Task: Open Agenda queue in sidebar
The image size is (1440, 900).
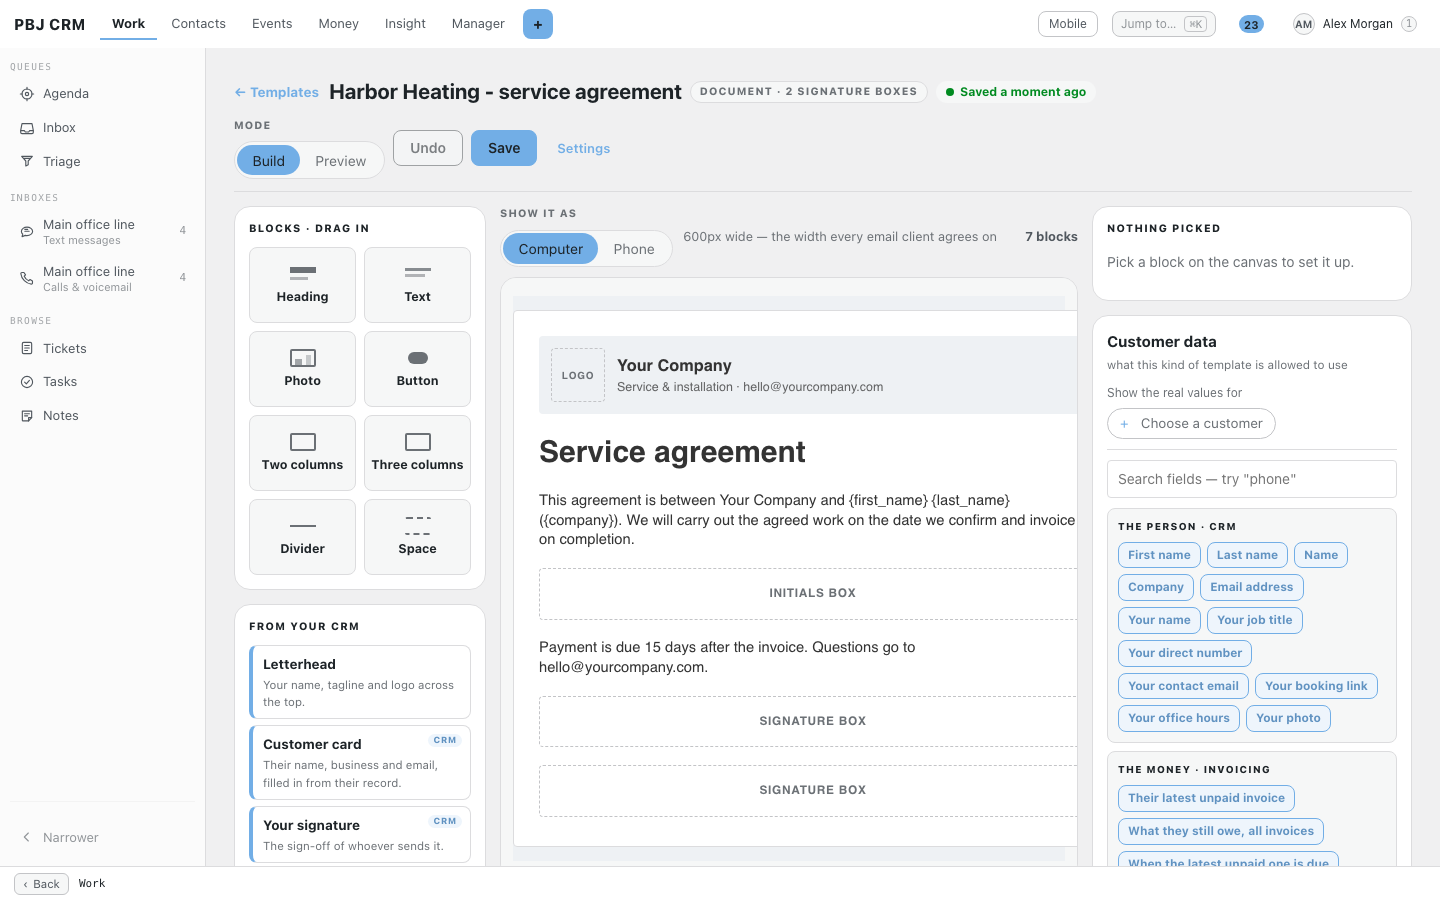Action: (x=102, y=94)
